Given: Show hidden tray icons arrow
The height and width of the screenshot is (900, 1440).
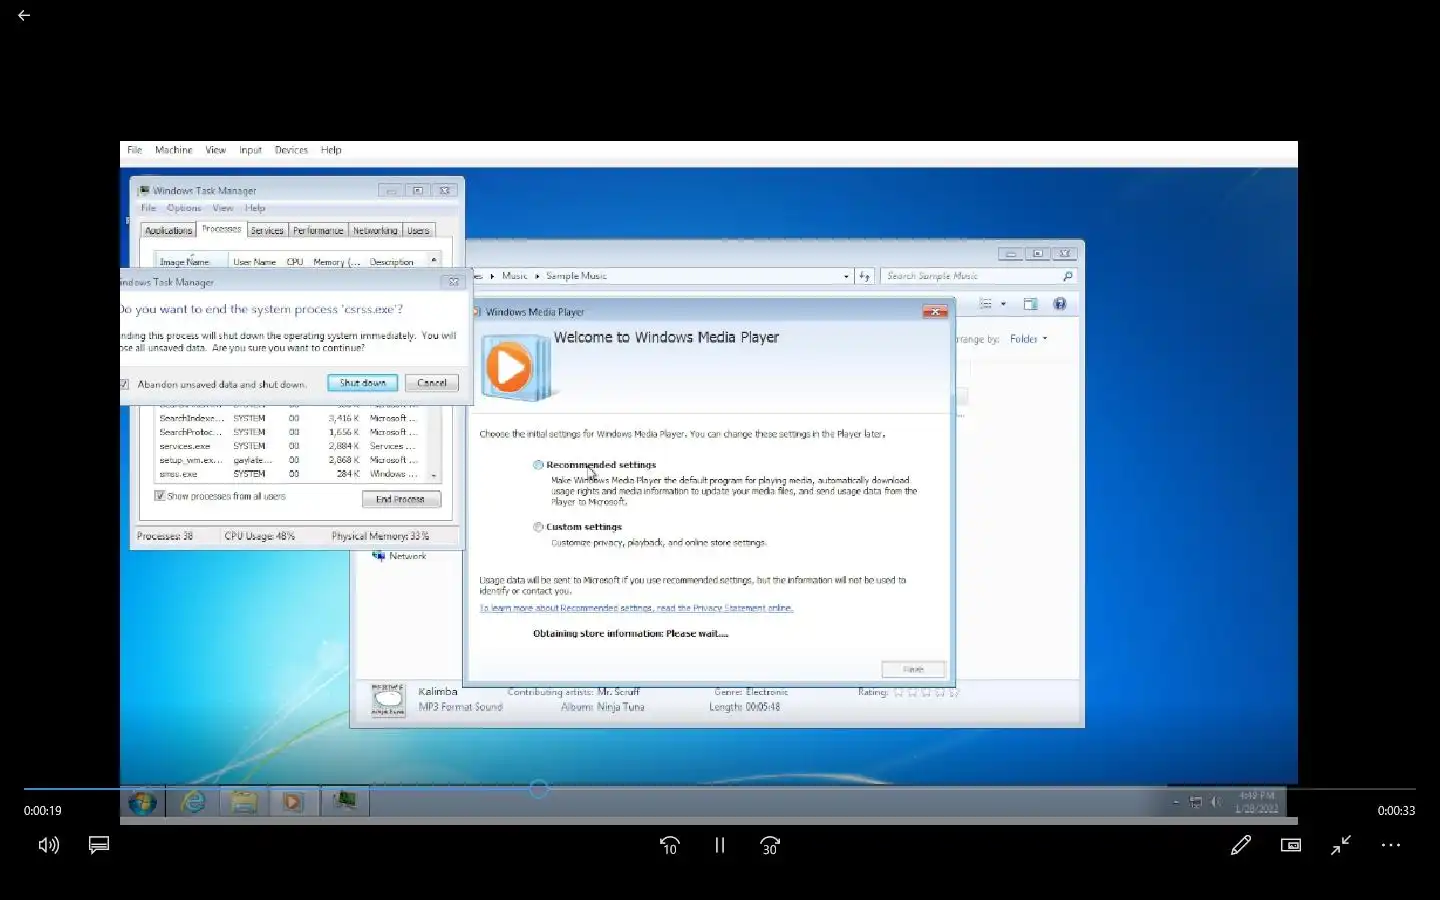Looking at the screenshot, I should (1176, 802).
